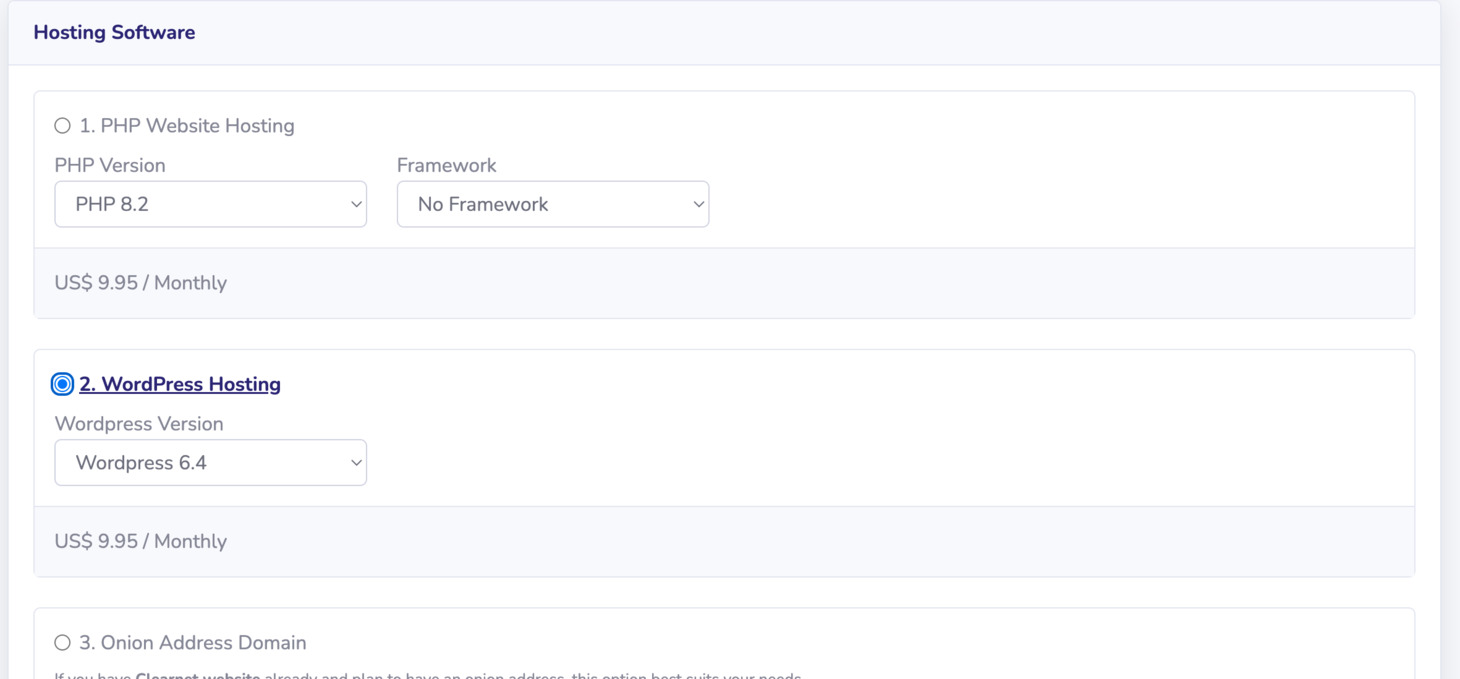Image resolution: width=1460 pixels, height=679 pixels.
Task: Click the 'Wordpress Version' field label
Action: (139, 424)
